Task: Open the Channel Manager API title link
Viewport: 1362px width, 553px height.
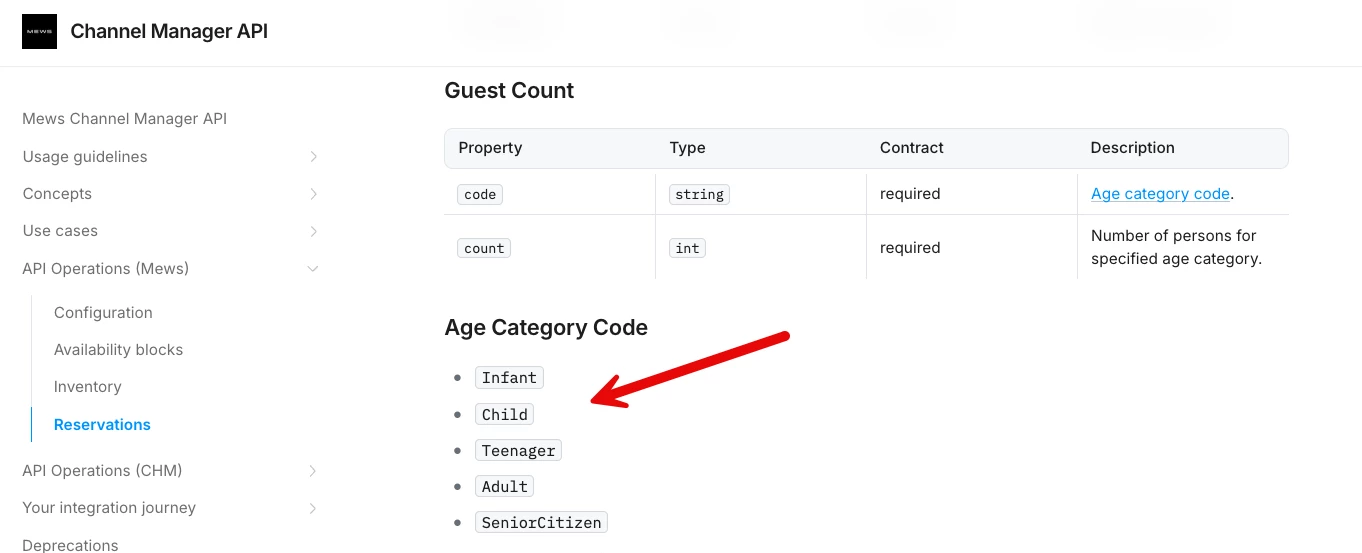Action: [x=169, y=32]
